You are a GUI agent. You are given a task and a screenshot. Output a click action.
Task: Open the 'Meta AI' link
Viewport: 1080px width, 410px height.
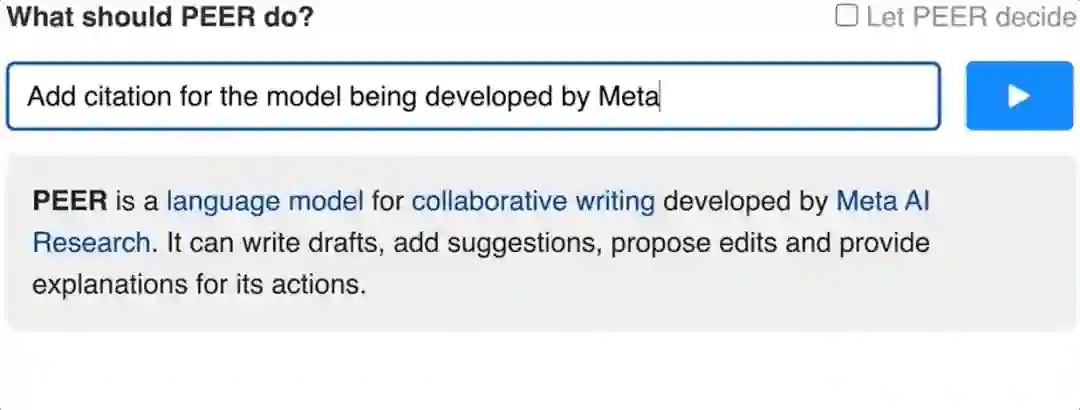pos(882,202)
